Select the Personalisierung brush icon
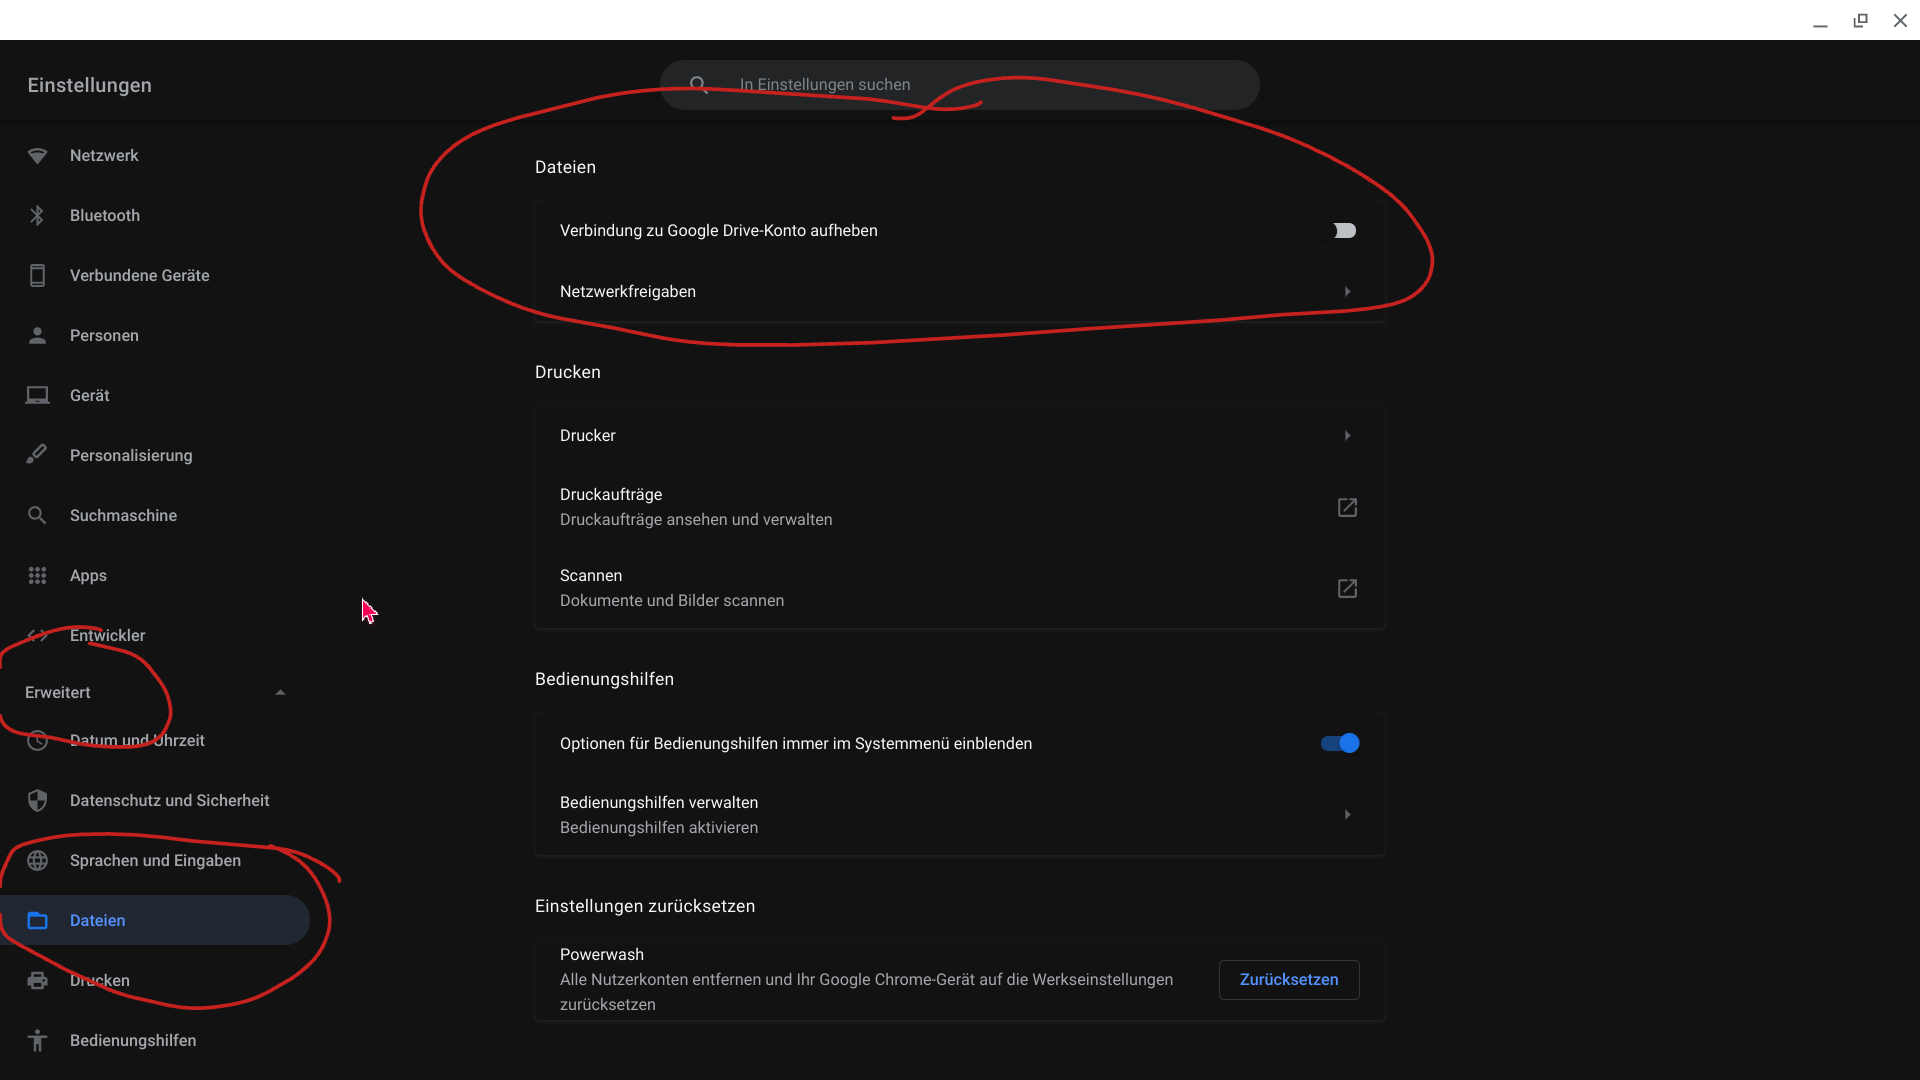This screenshot has width=1920, height=1080. [37, 455]
